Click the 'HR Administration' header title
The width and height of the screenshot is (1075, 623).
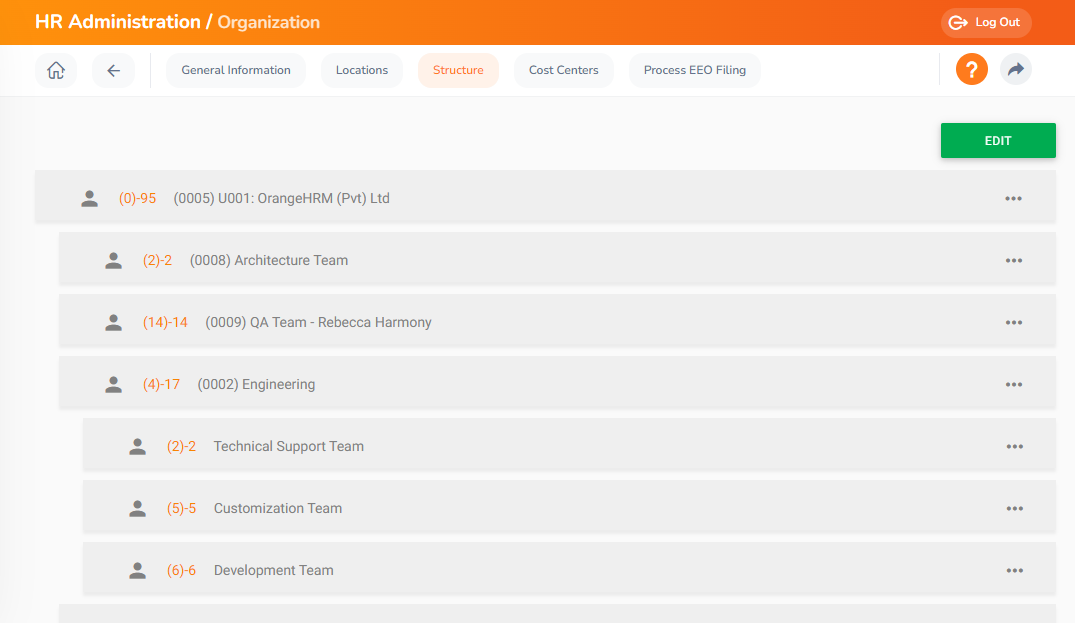118,22
